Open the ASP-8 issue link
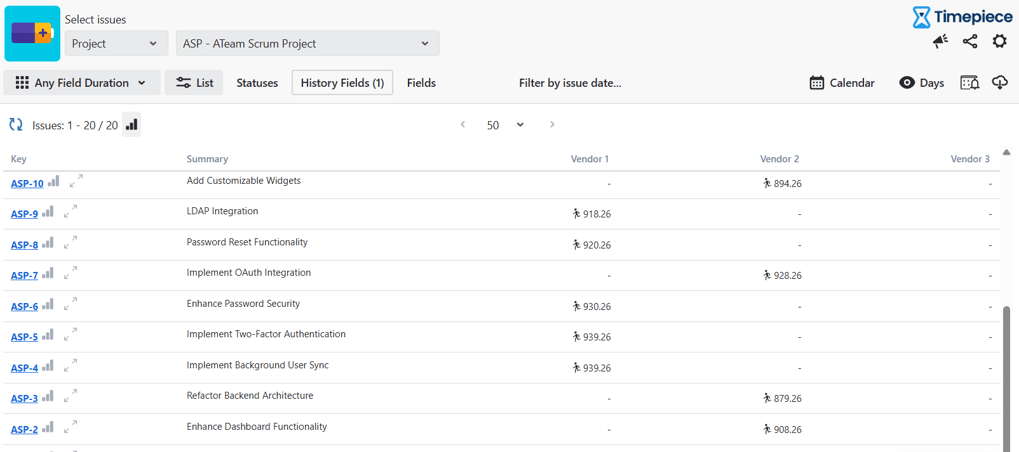This screenshot has width=1019, height=452. pos(25,245)
